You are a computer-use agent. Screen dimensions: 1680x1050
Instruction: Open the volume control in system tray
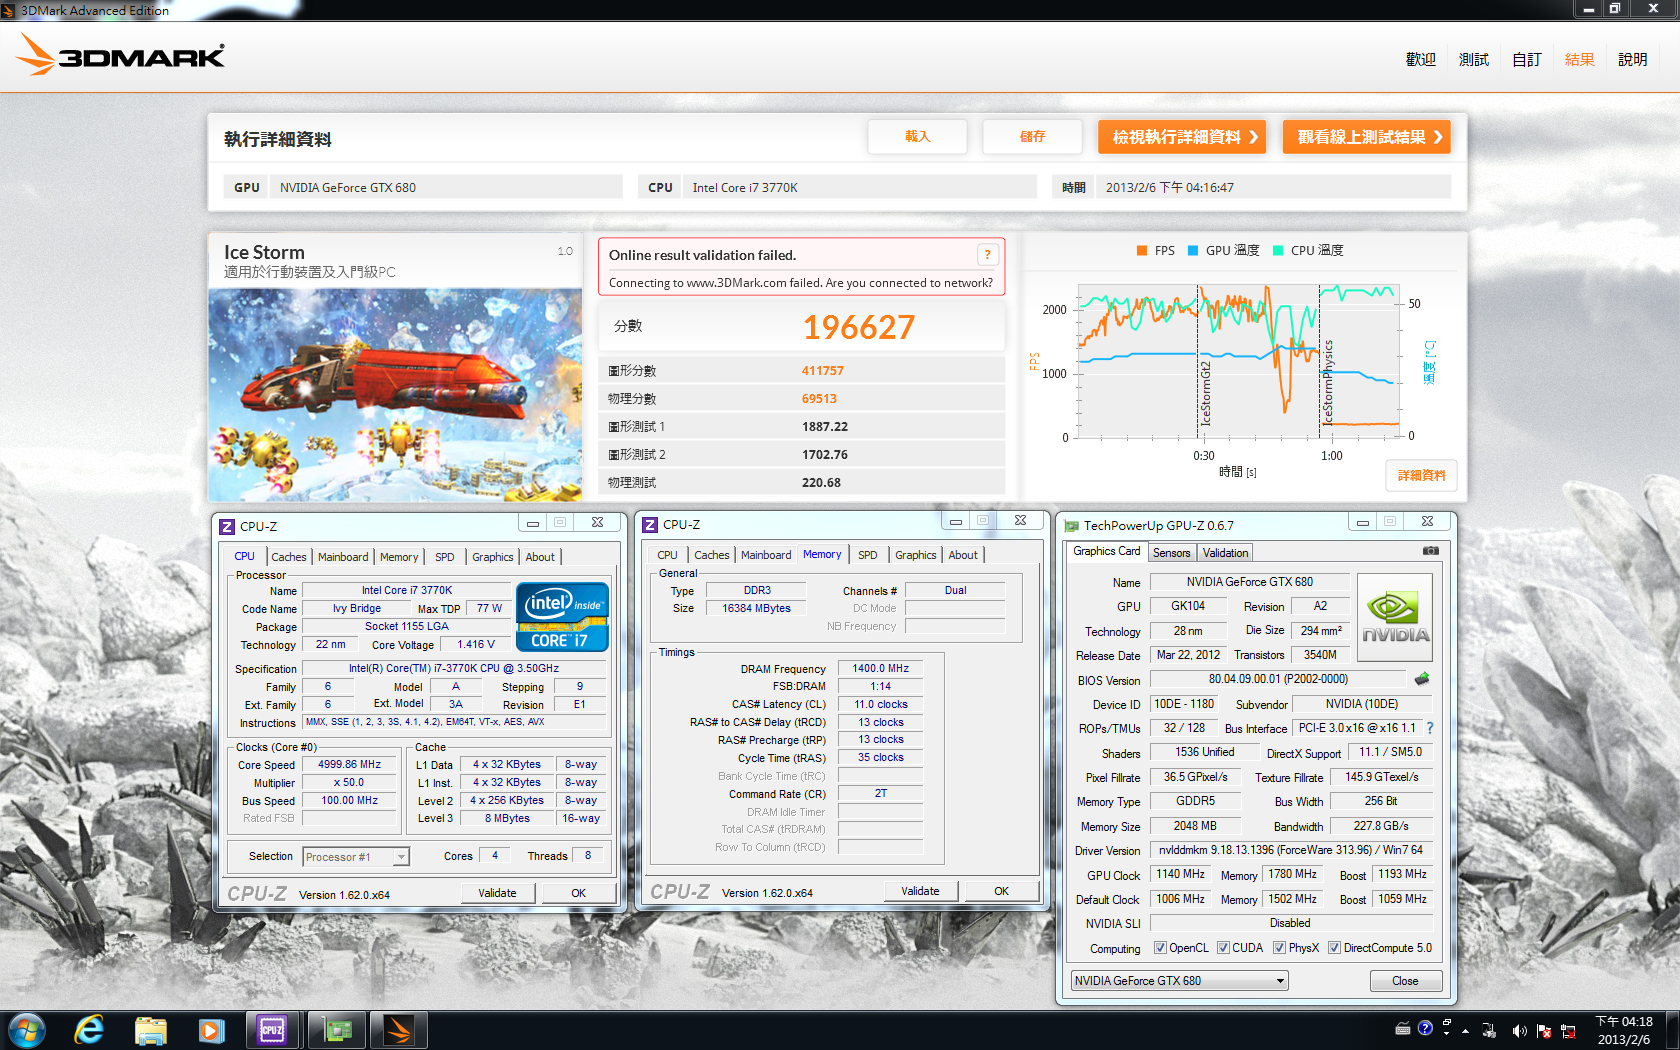[x=1519, y=1031]
